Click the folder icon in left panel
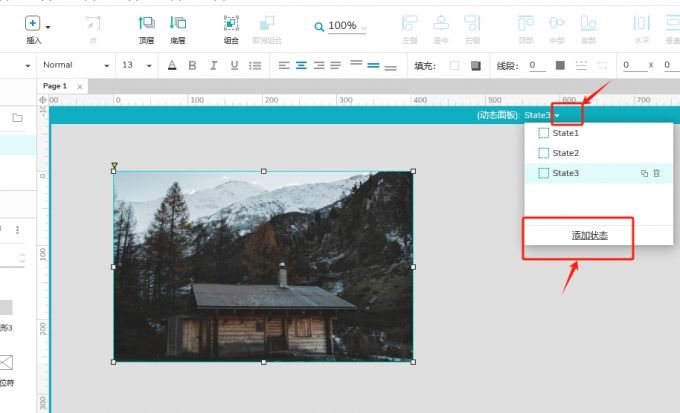Screen dimensions: 680x413 17,118
